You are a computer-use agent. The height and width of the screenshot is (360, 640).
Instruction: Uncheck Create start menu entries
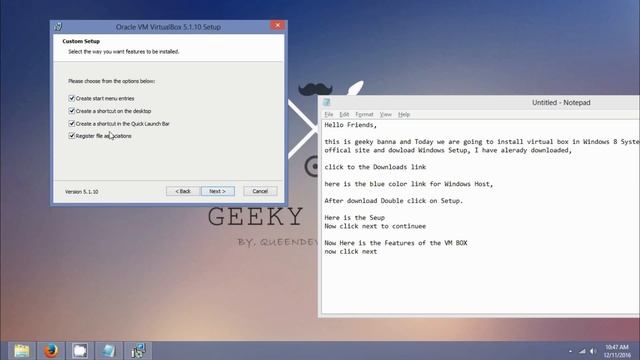[72, 98]
